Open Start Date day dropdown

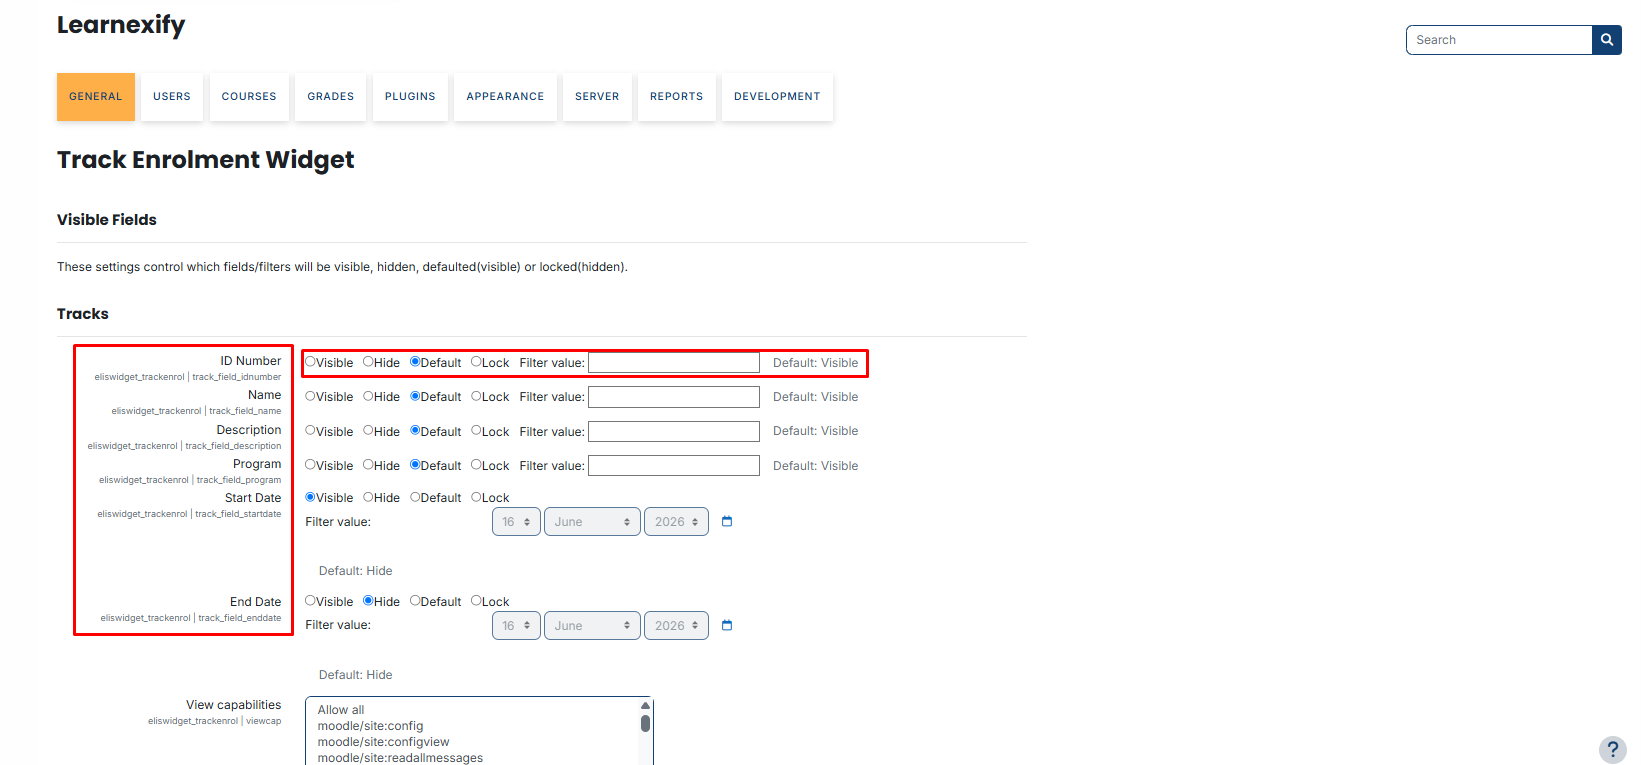point(516,522)
